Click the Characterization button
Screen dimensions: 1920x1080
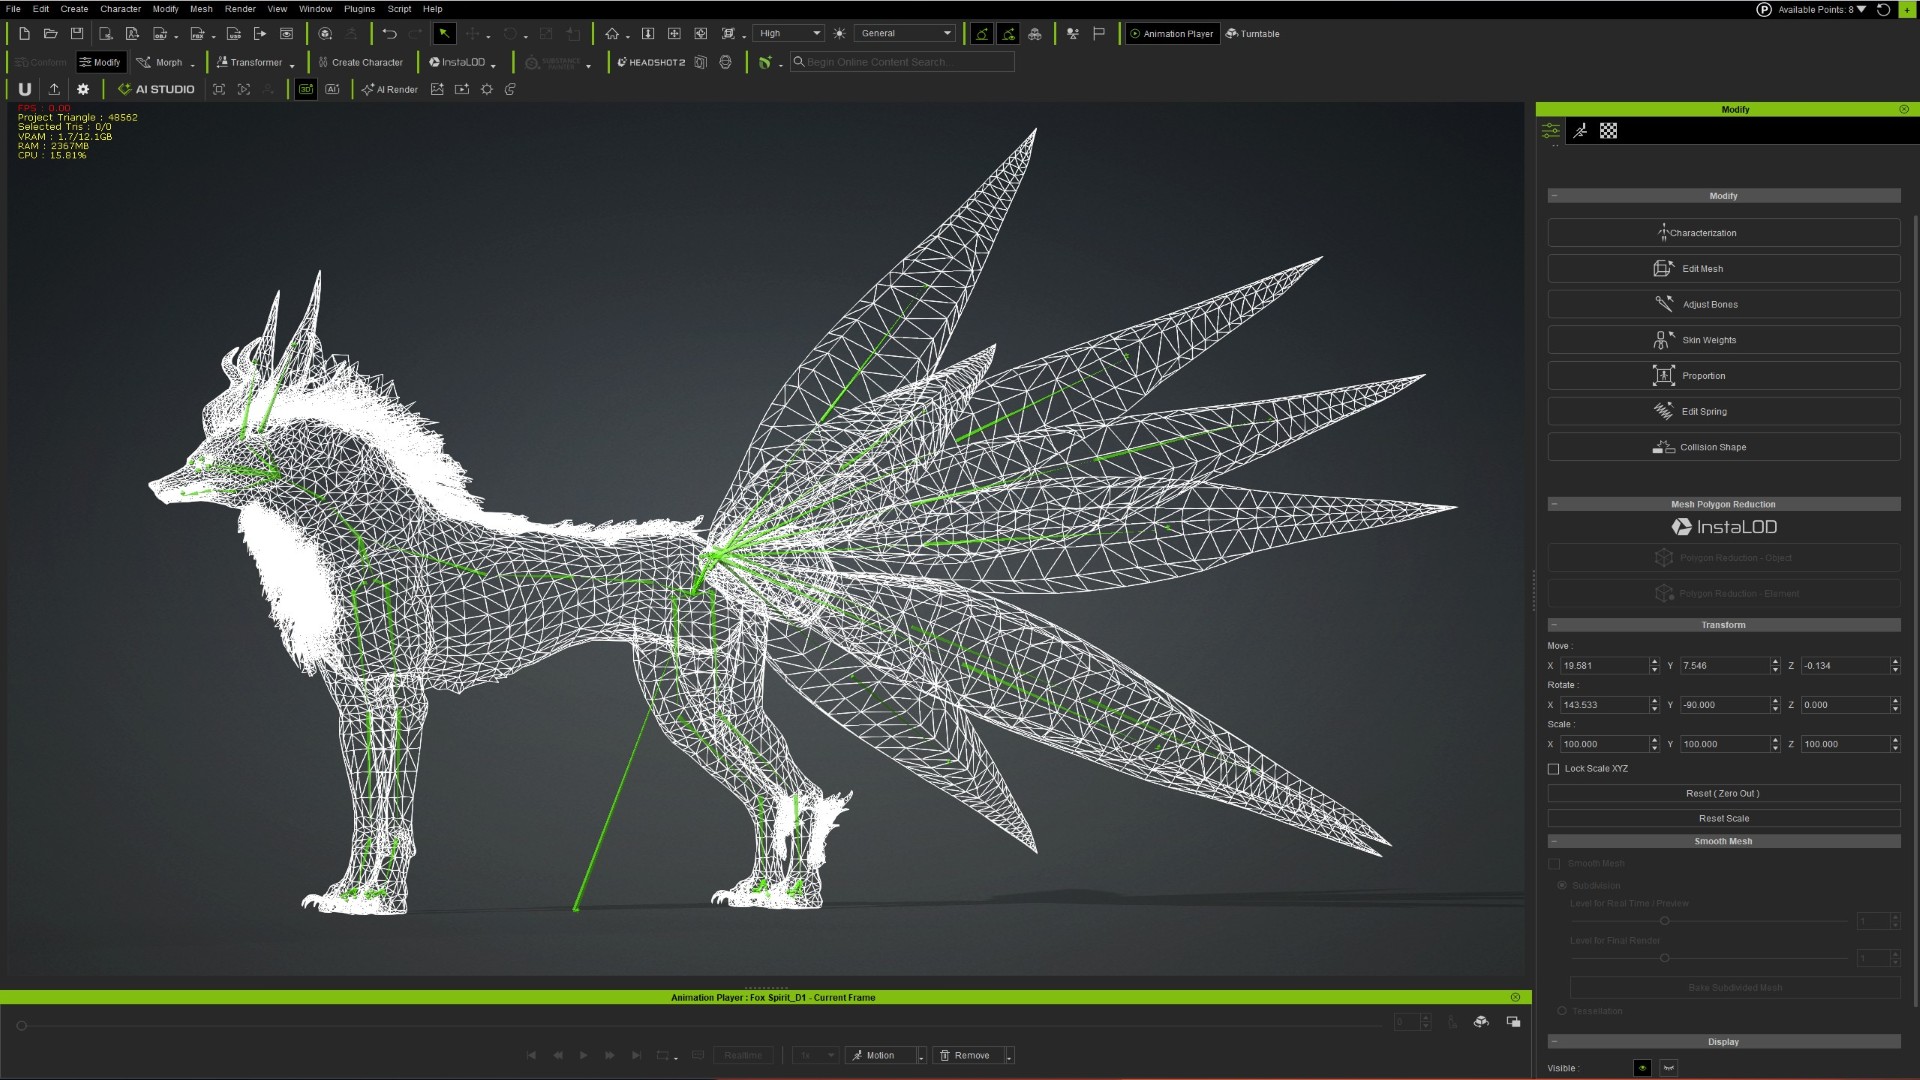[1724, 233]
